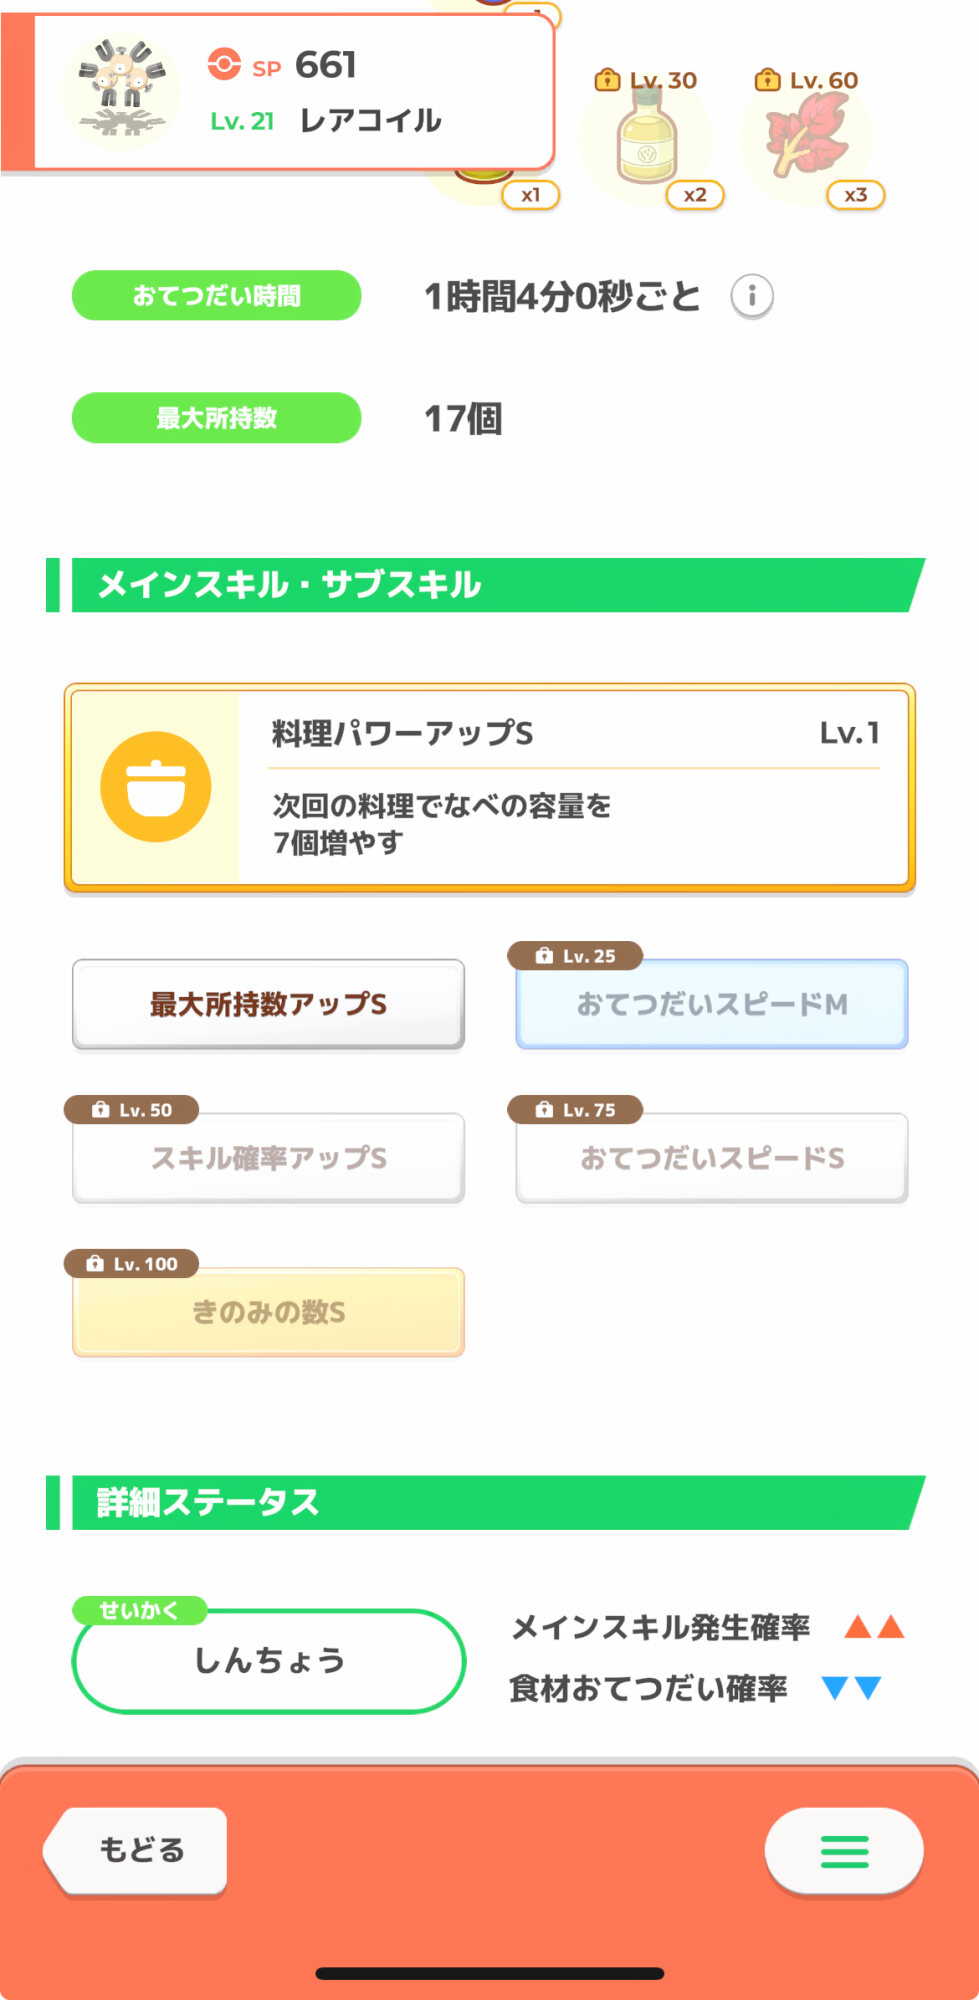Select the locked スキル確率アップS sub skill
Image resolution: width=979 pixels, height=2000 pixels.
pyautogui.click(x=268, y=1158)
